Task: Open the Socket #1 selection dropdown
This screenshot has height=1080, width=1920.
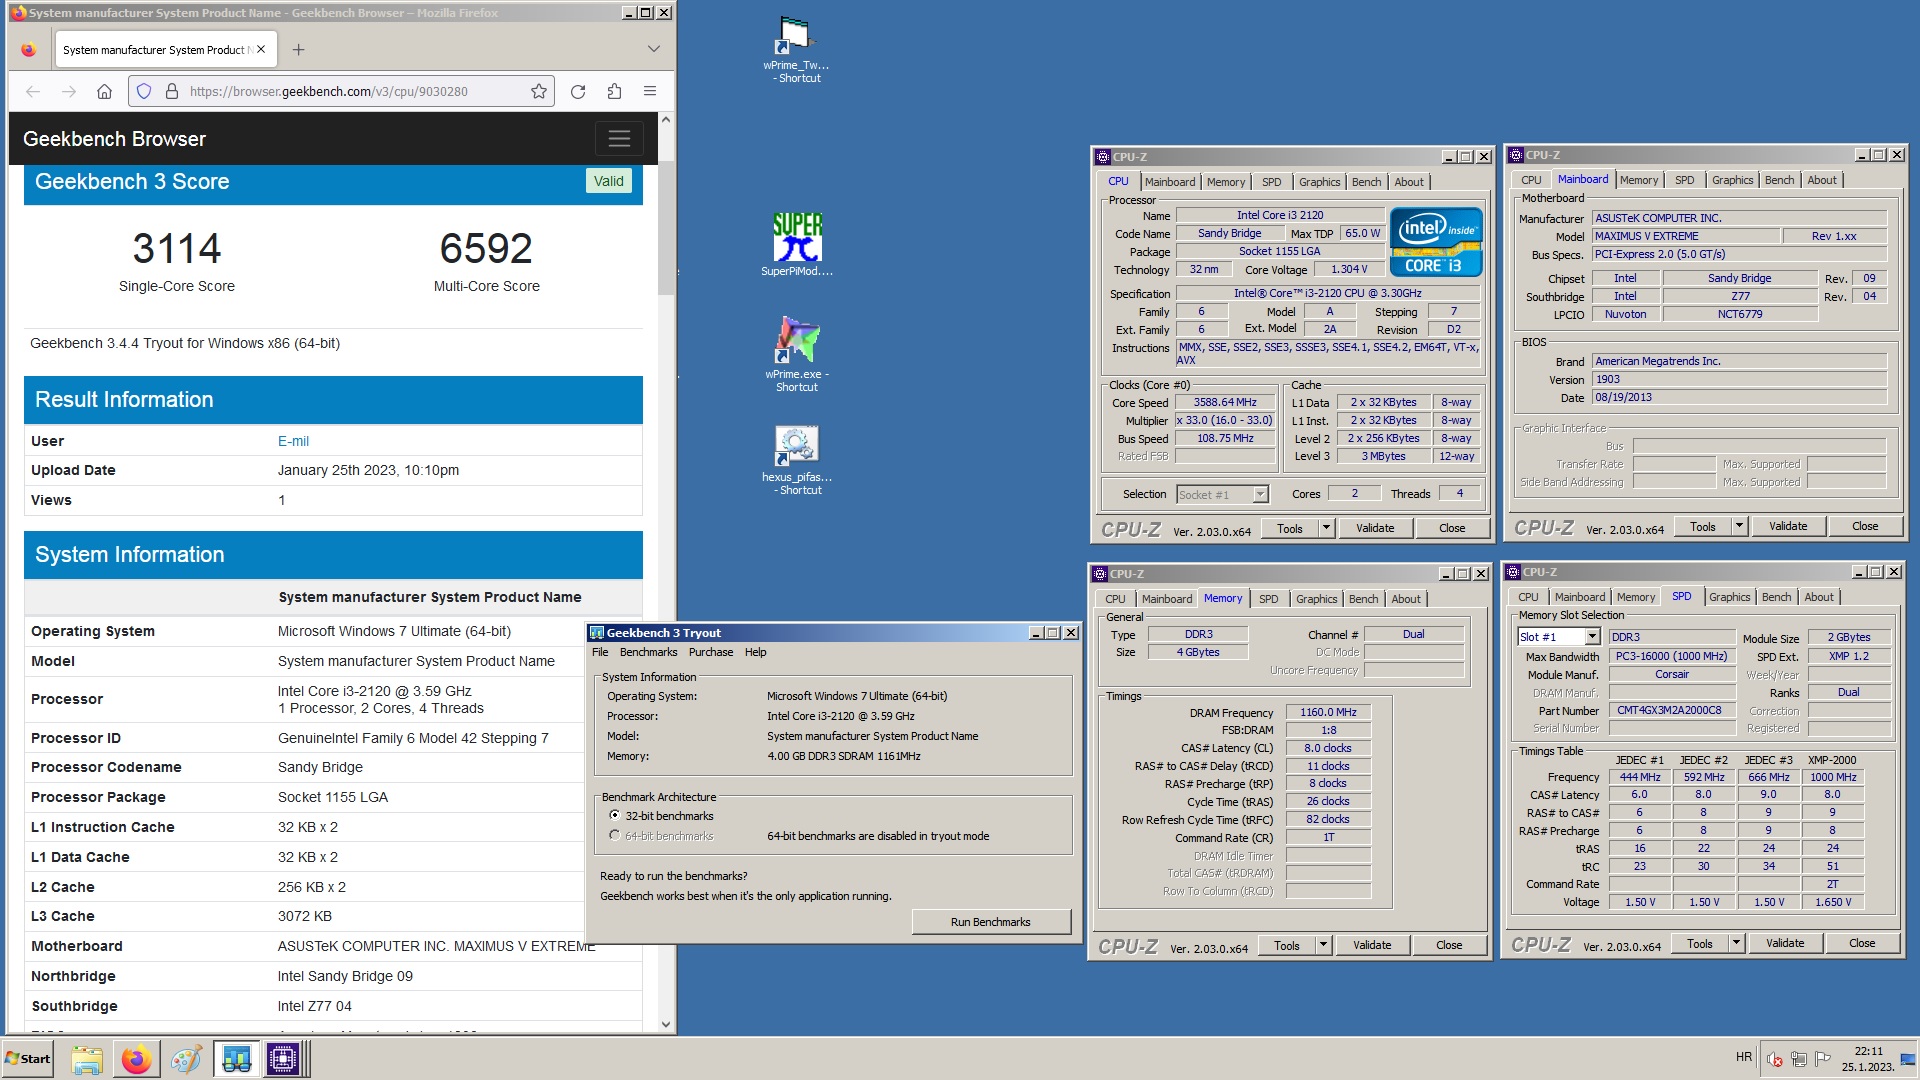Action: pyautogui.click(x=1260, y=494)
